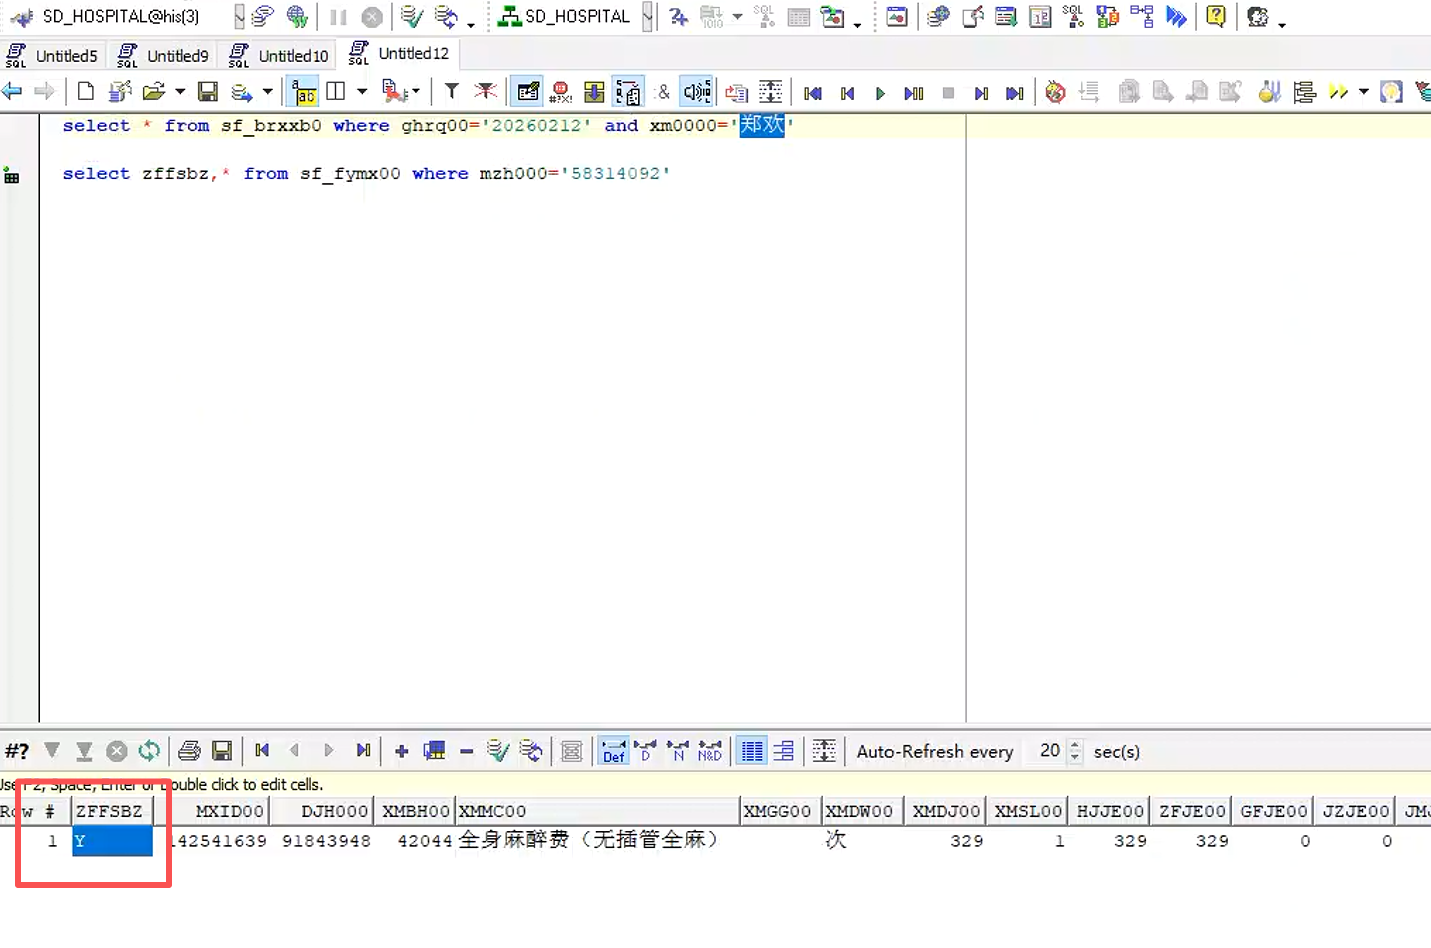Click the XMMC00 column header

click(597, 811)
